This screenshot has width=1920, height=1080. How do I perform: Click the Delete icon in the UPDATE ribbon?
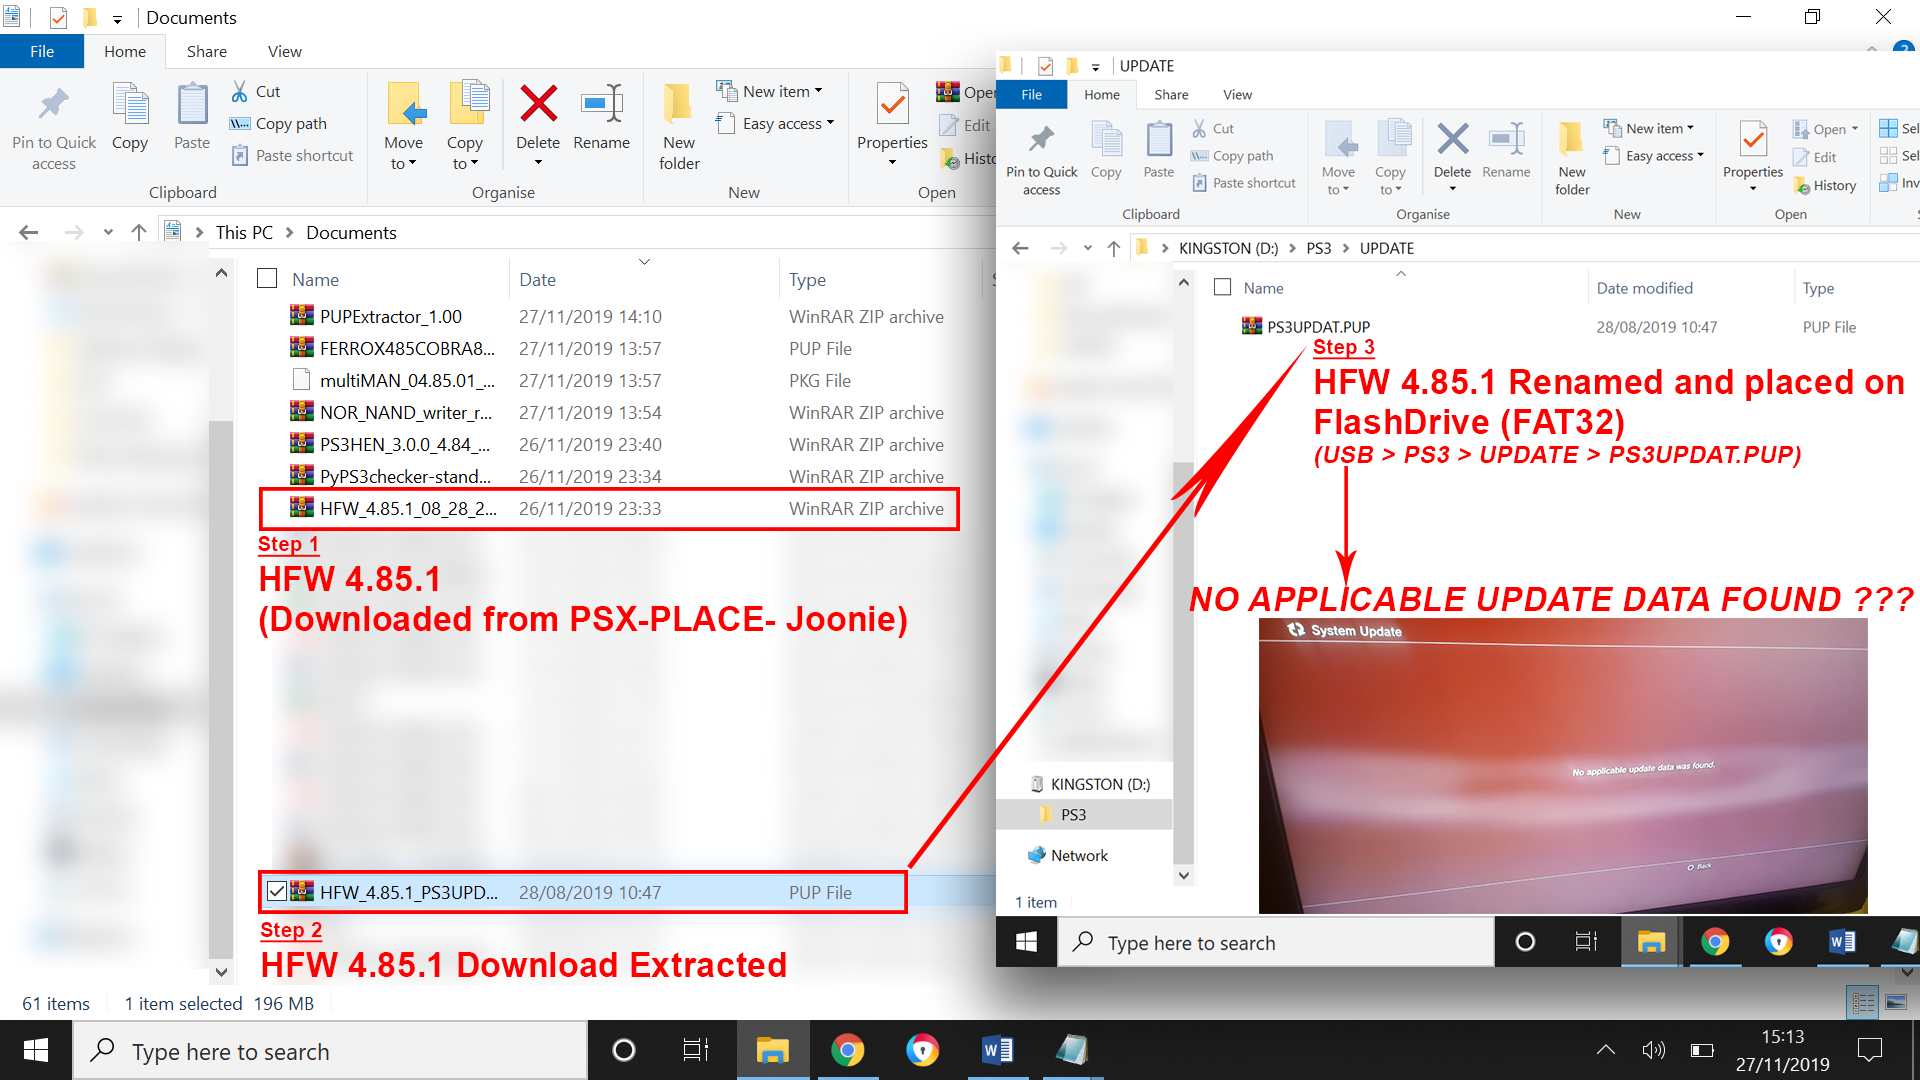coord(1453,140)
